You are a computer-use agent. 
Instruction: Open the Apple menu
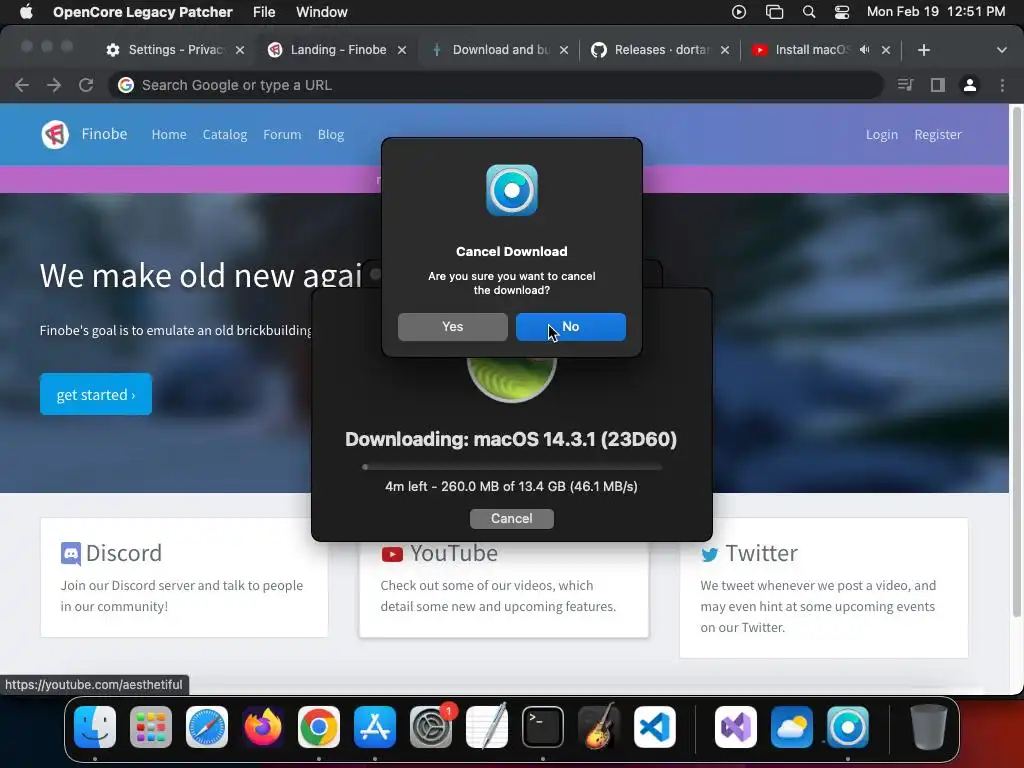coord(26,12)
